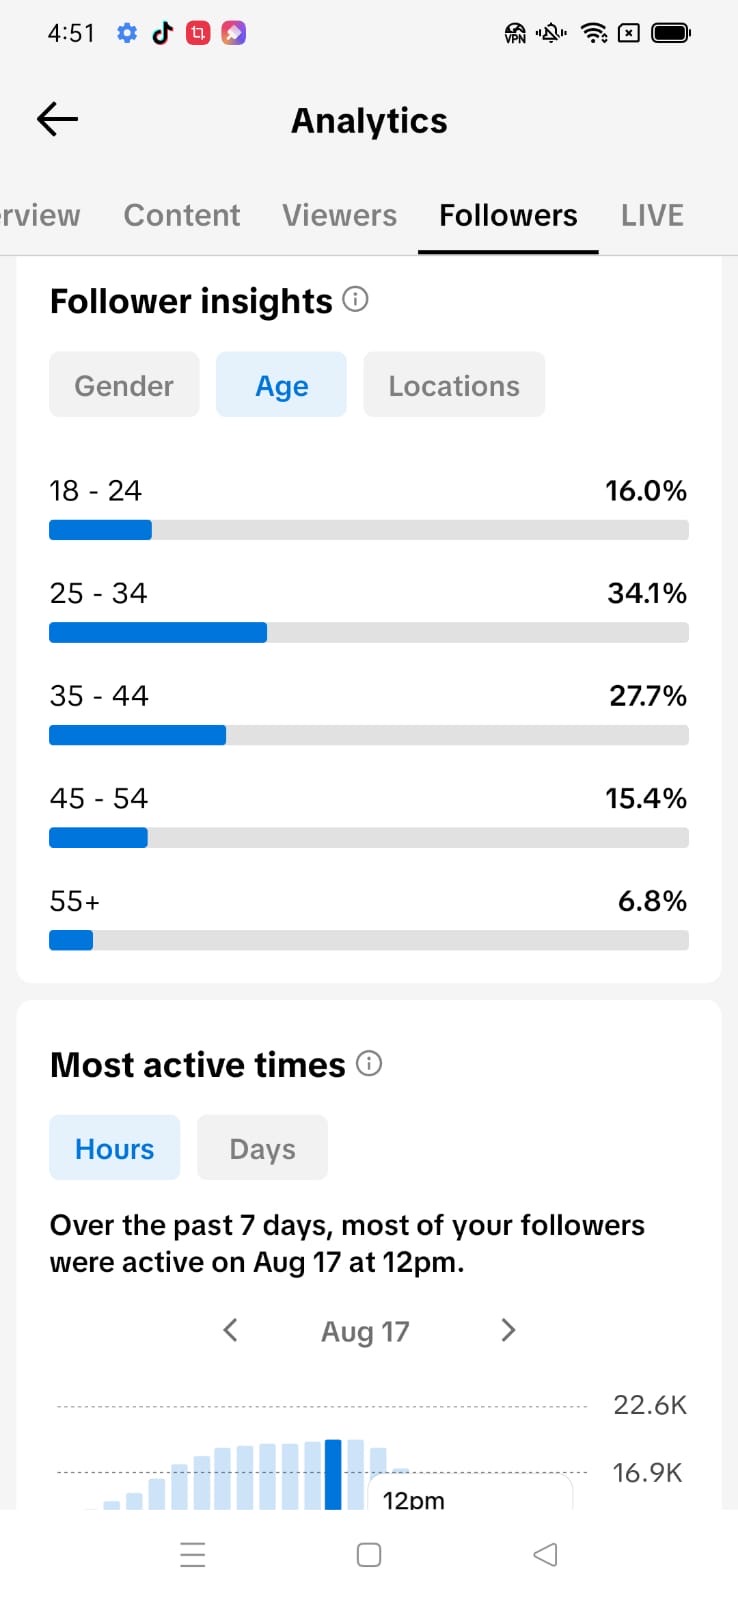Viewport: 738px width, 1600px height.
Task: Tap the 25 - 34 age progress bar
Action: (369, 632)
